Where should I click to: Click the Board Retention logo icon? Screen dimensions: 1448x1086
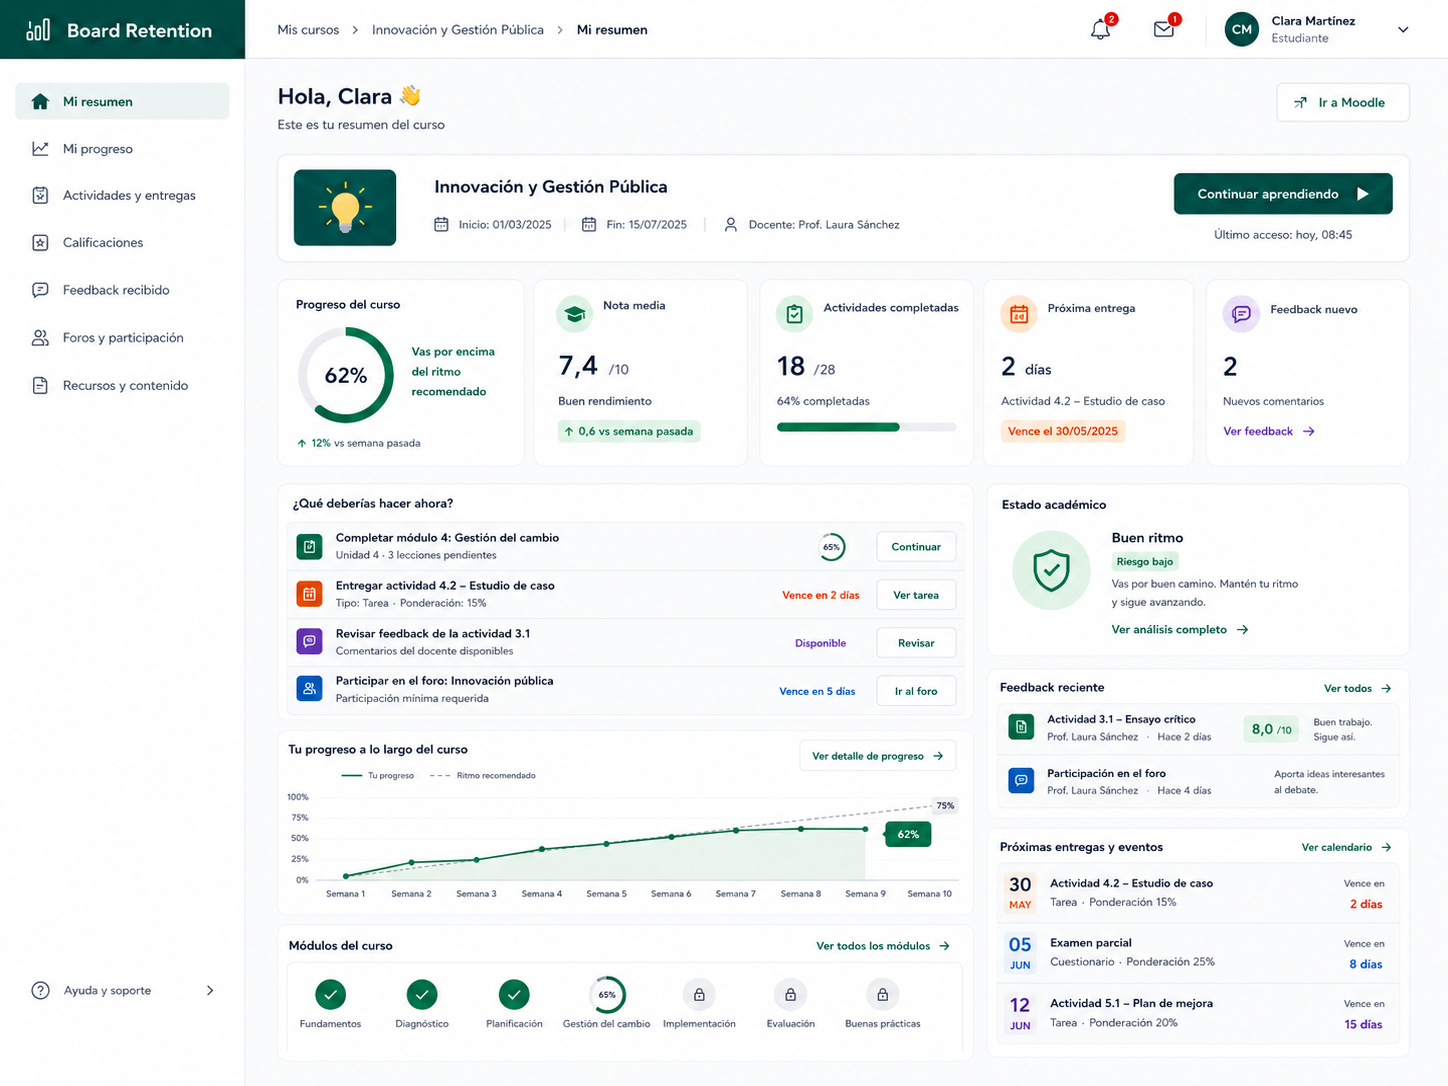(x=38, y=30)
